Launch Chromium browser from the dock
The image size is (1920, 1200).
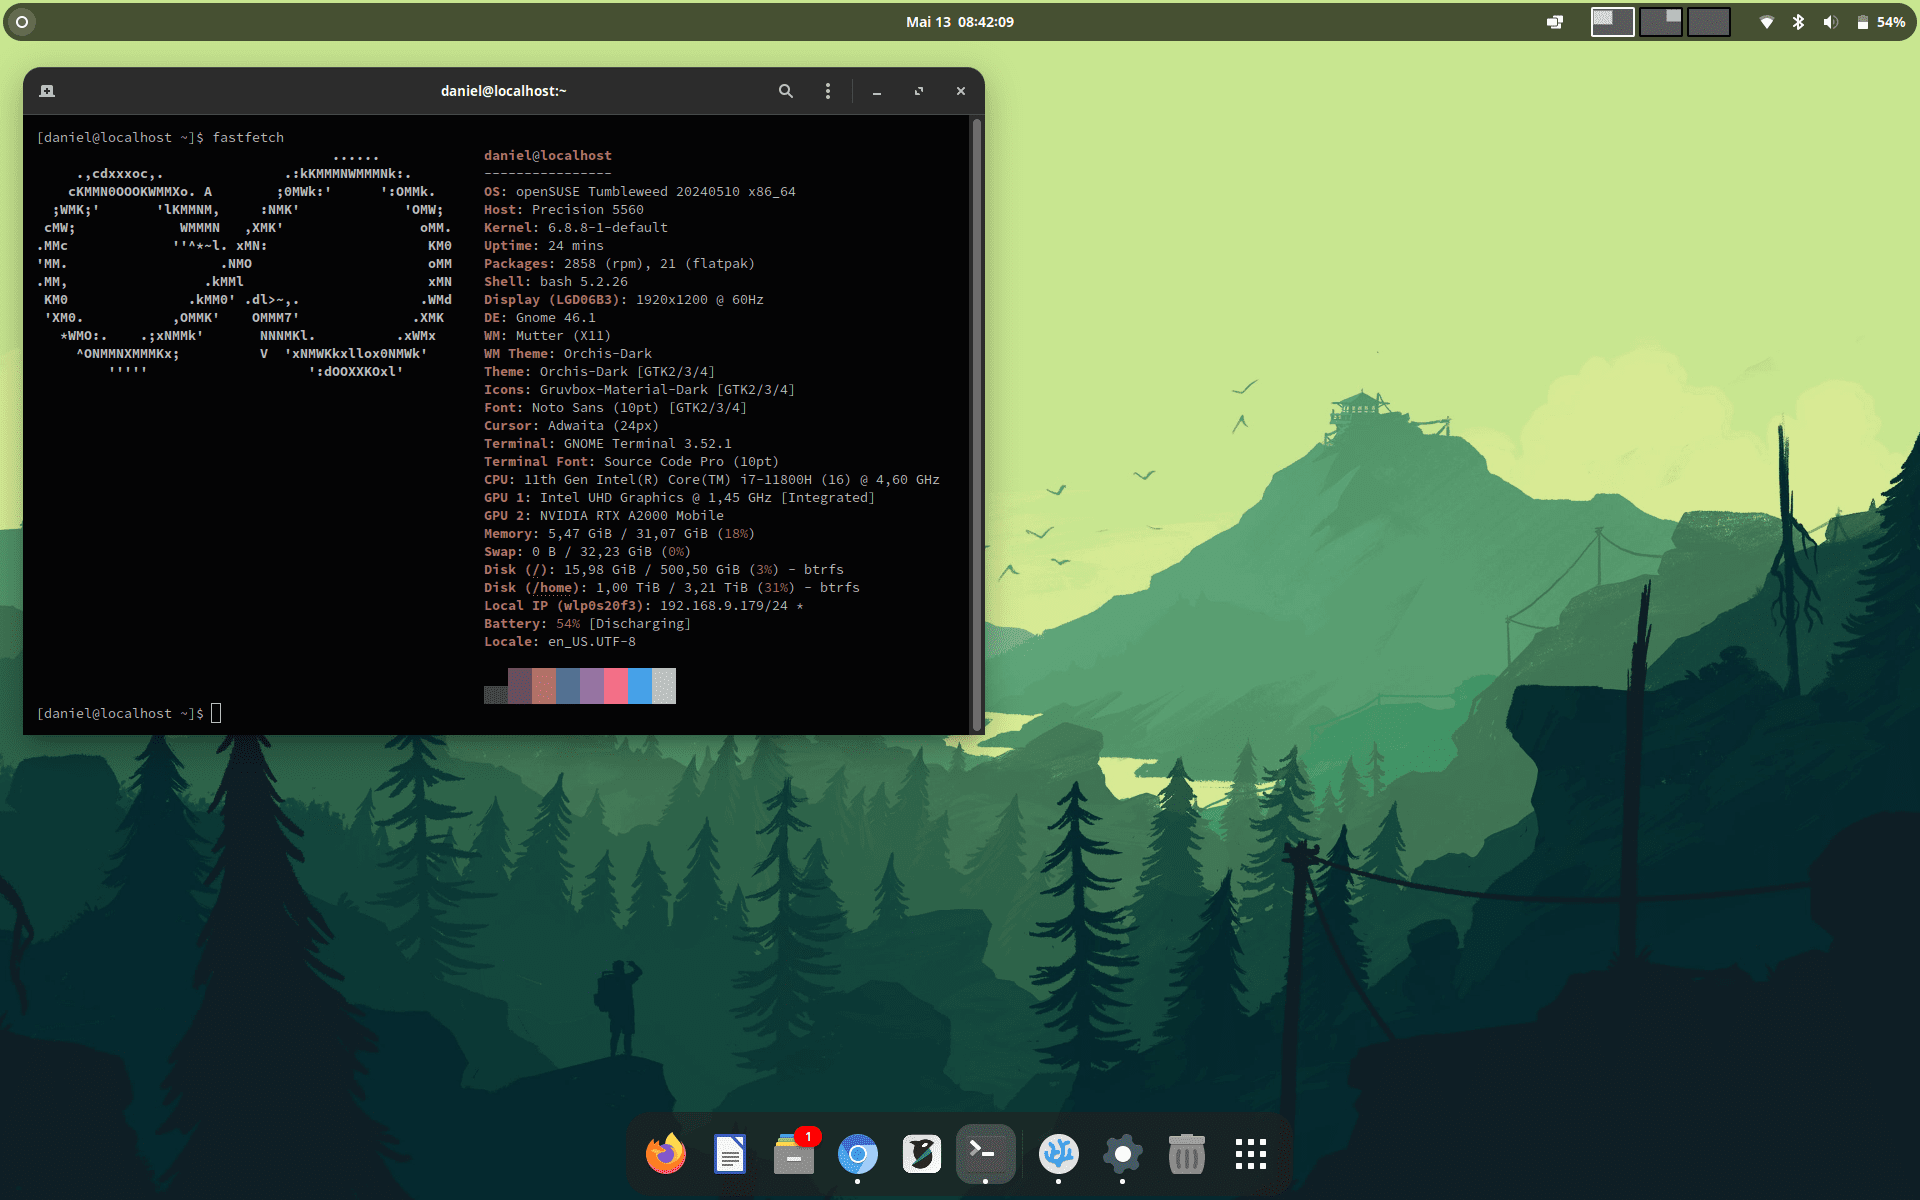[858, 1154]
